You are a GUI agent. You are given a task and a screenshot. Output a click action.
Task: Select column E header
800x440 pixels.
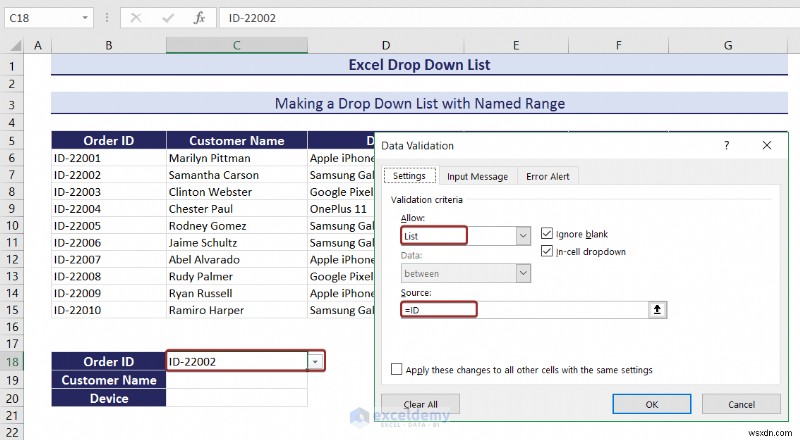point(516,45)
